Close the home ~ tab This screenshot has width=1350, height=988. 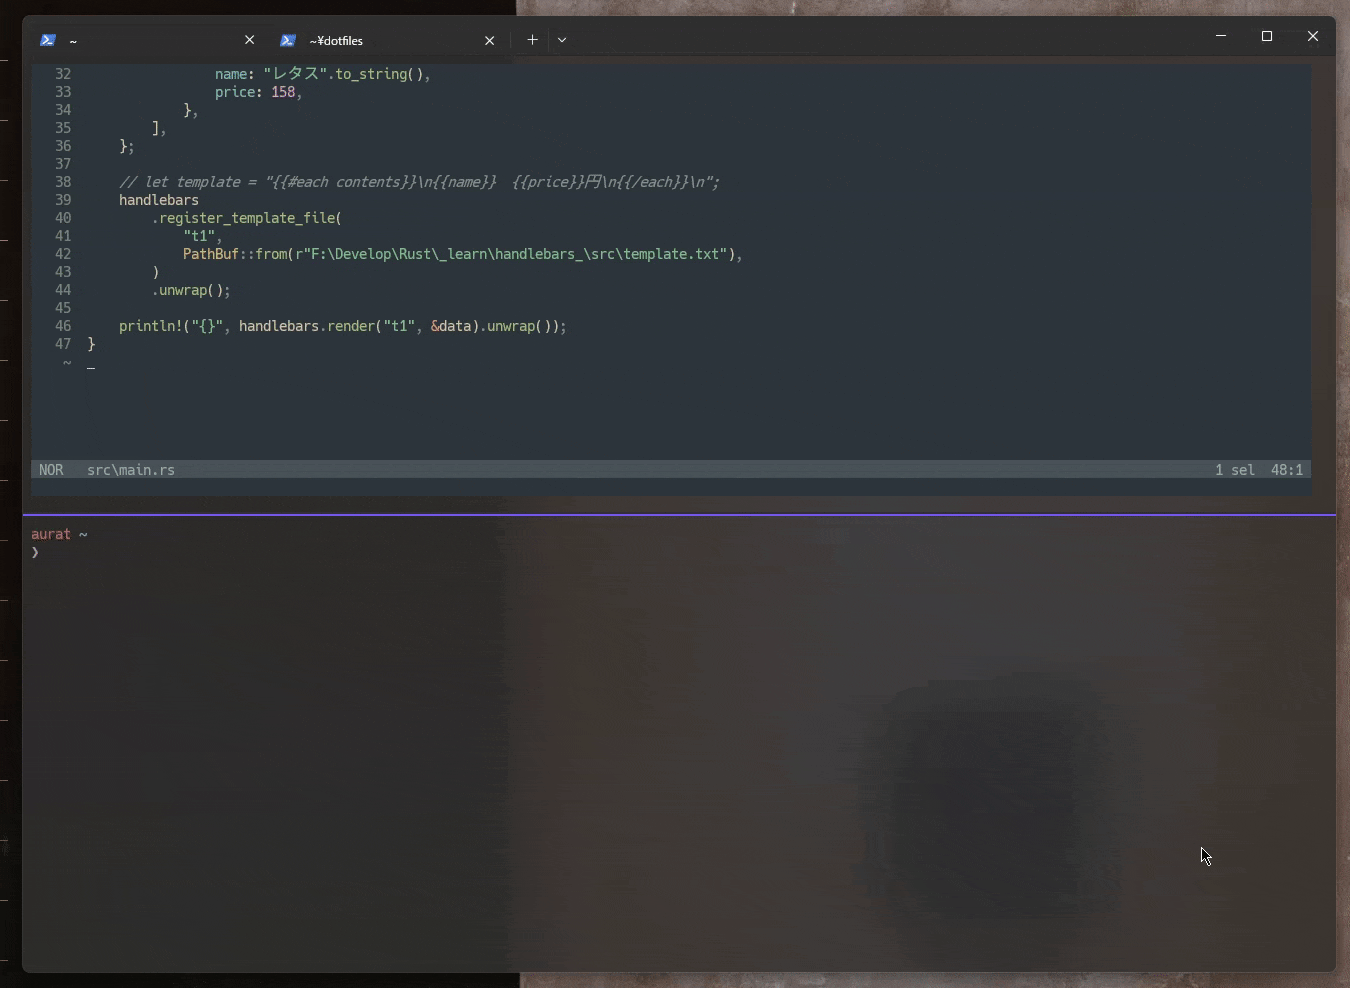pos(250,40)
